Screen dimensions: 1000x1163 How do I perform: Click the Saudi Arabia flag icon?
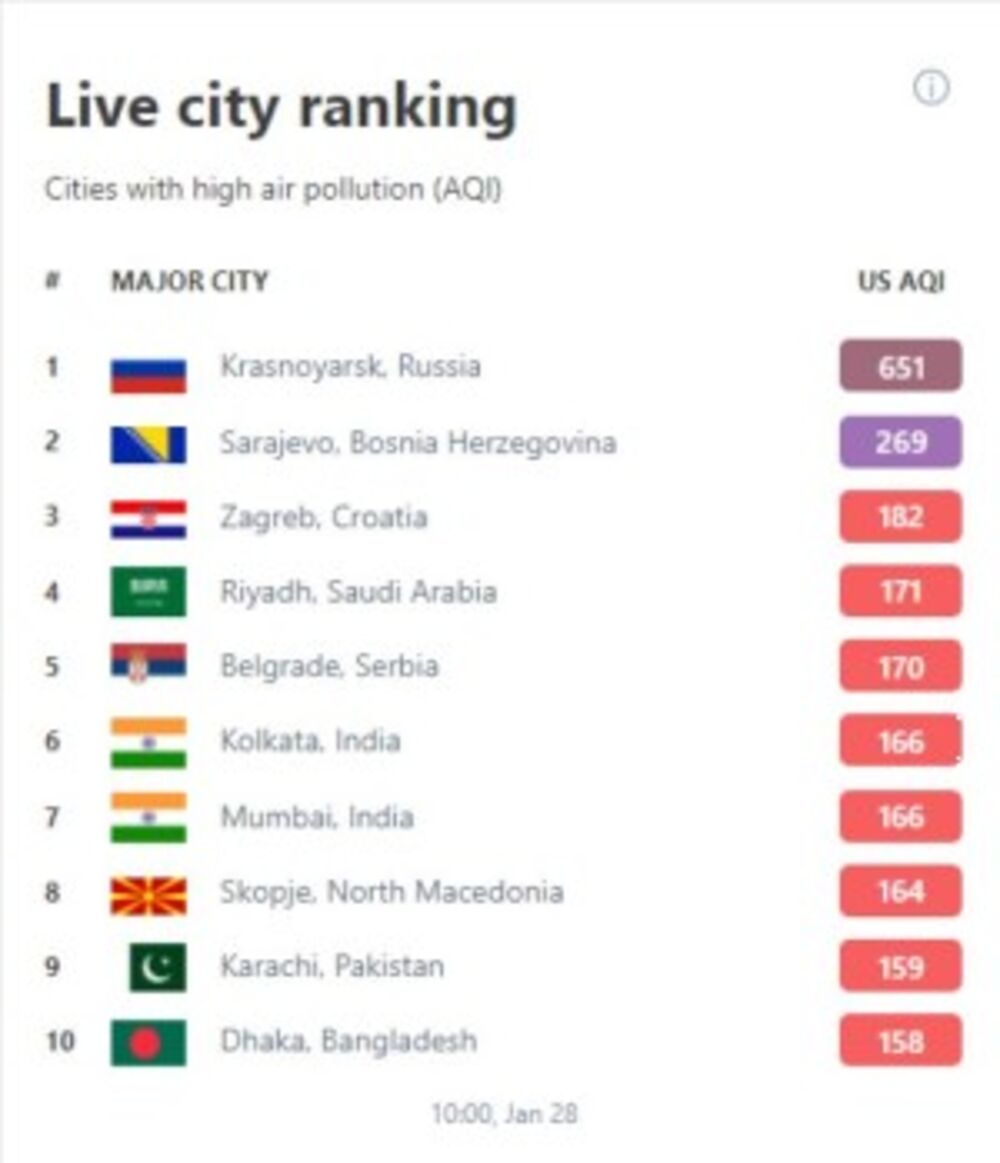(148, 592)
